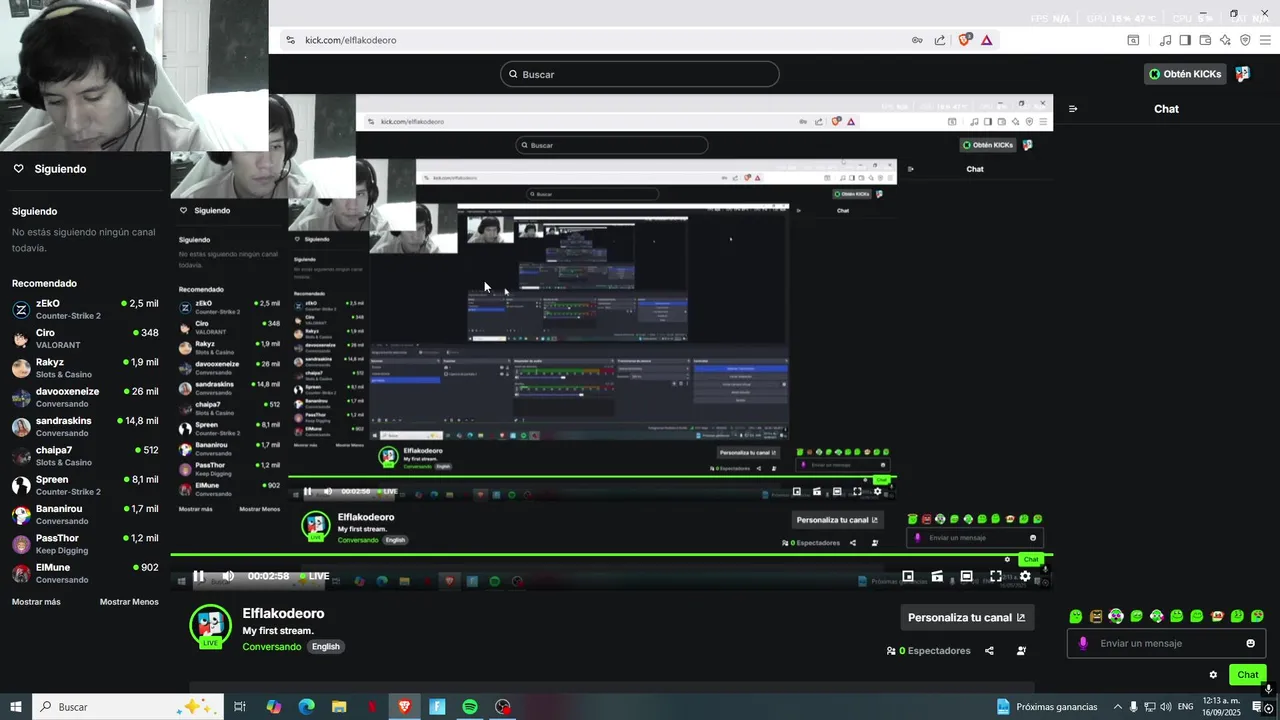Open Brave Leo AI sparkle icon

pos(1225,40)
